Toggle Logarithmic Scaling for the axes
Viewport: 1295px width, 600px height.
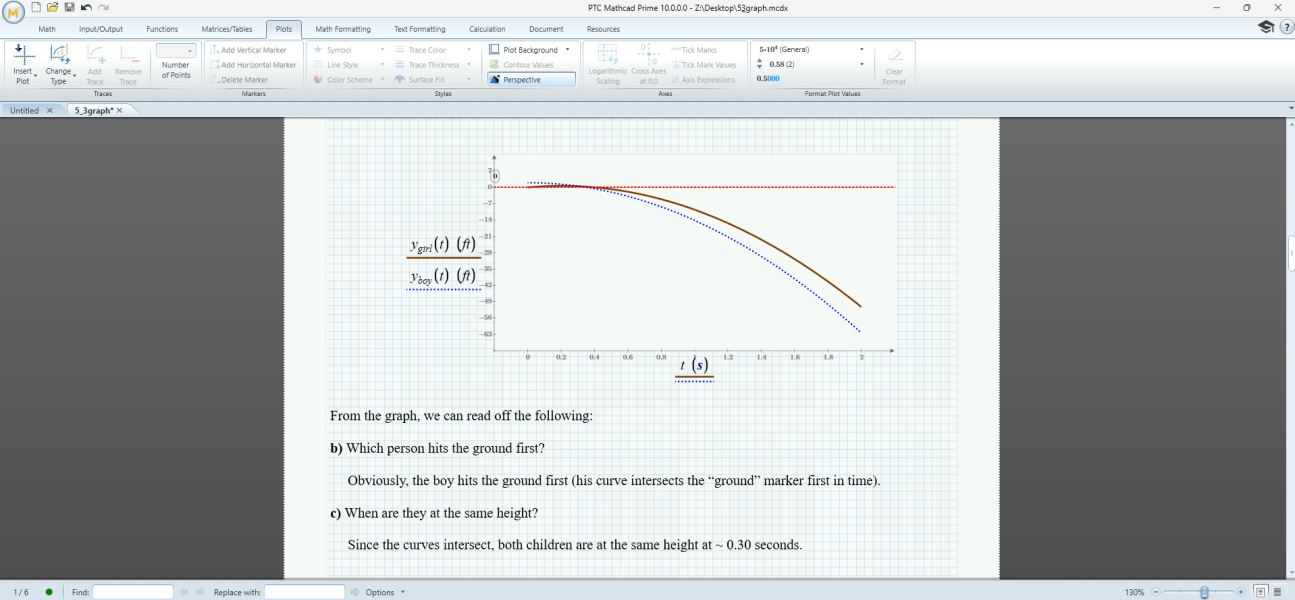[608, 65]
